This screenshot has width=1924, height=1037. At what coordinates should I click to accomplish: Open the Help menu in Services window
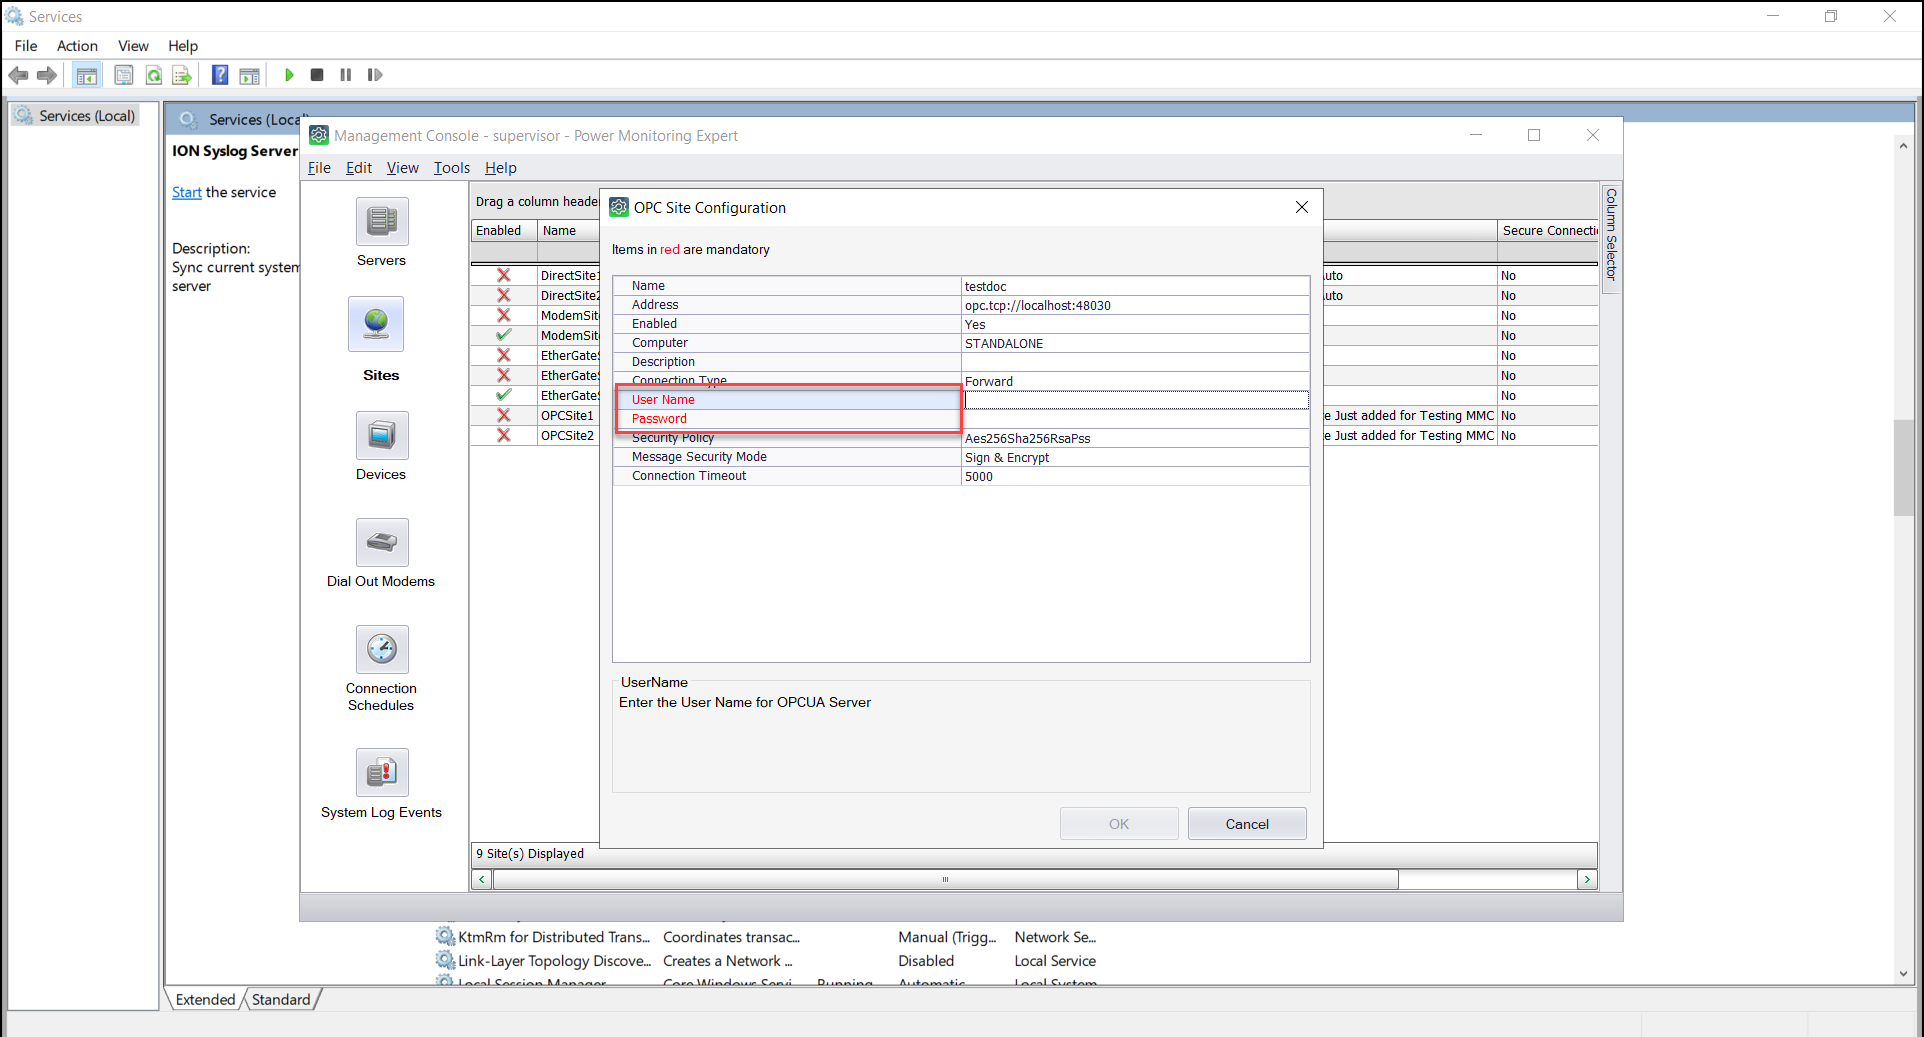pyautogui.click(x=183, y=46)
